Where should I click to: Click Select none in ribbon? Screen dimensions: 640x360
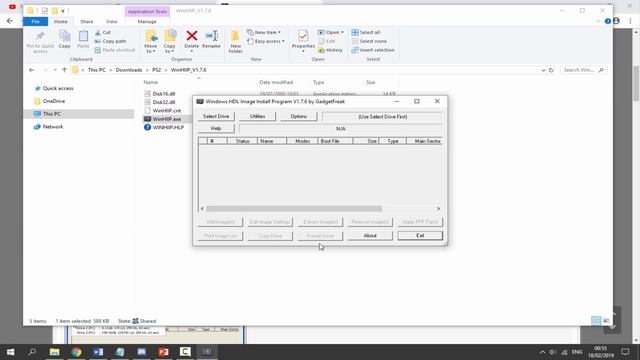(x=369, y=41)
